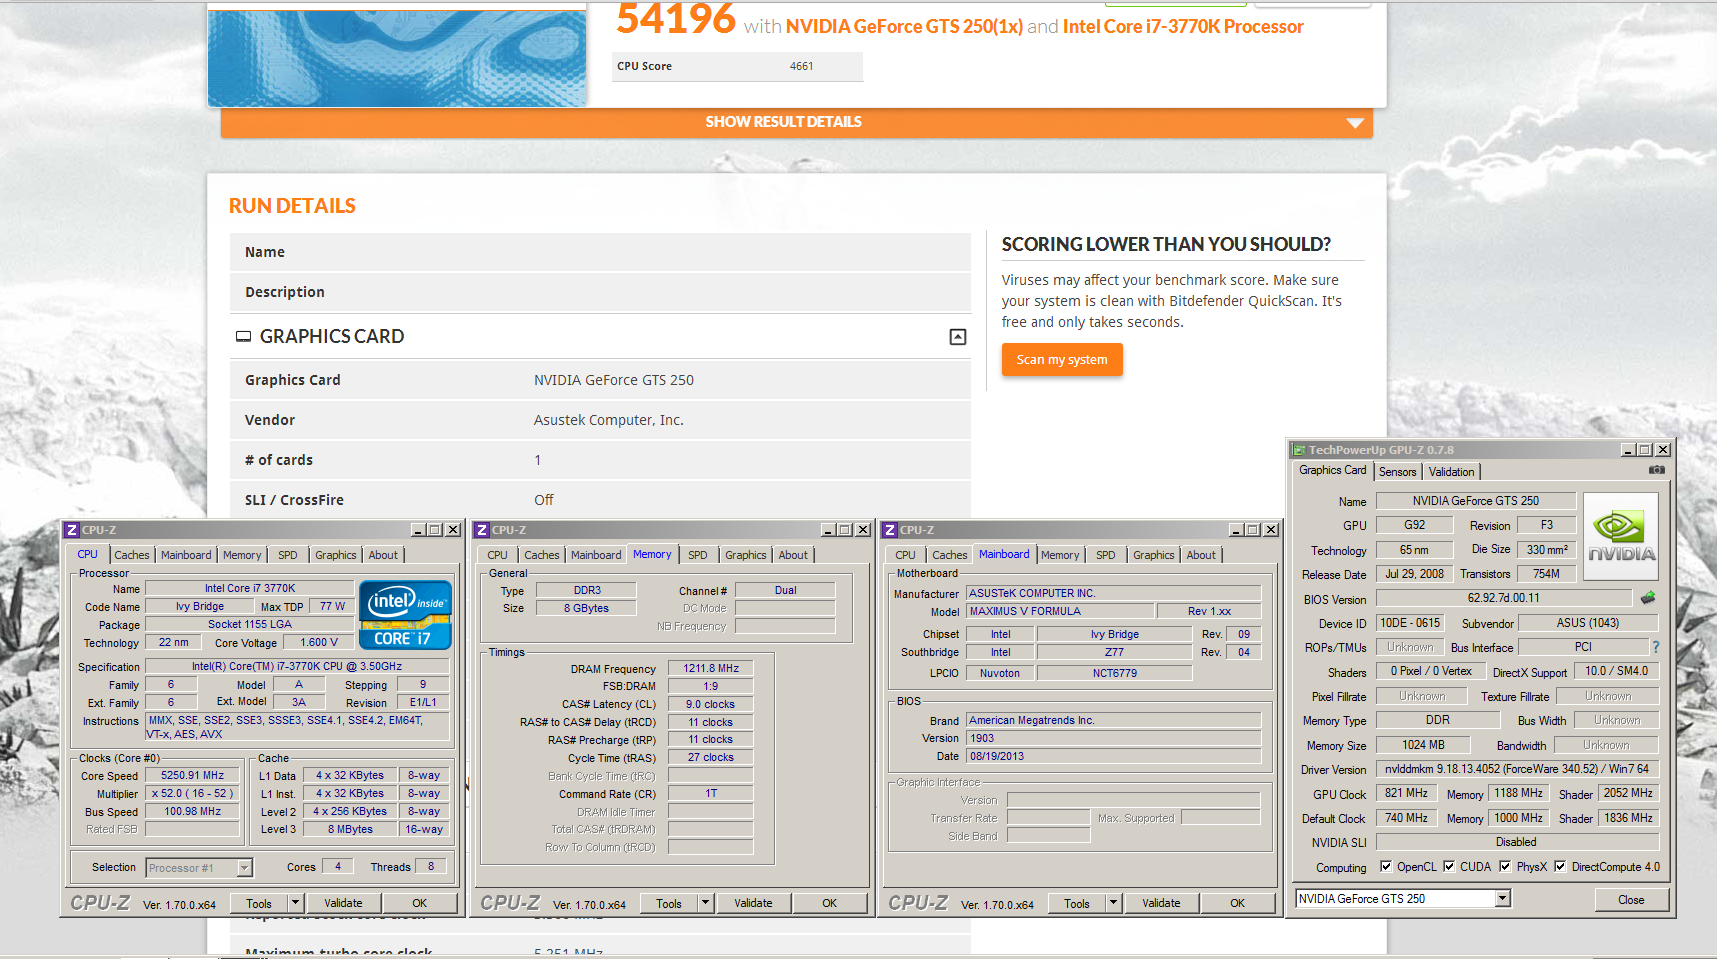Click the Threads 8 value
The image size is (1717, 959).
[x=431, y=867]
